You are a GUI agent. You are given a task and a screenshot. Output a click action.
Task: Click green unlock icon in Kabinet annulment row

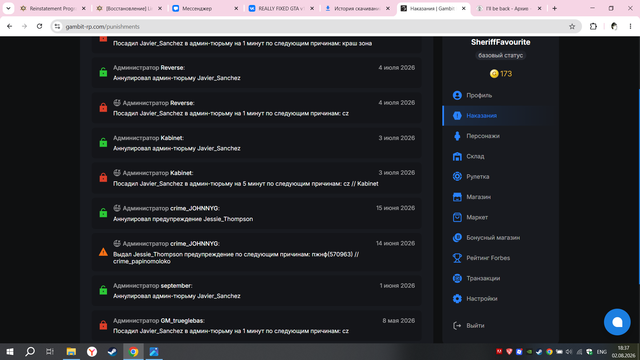(x=103, y=142)
